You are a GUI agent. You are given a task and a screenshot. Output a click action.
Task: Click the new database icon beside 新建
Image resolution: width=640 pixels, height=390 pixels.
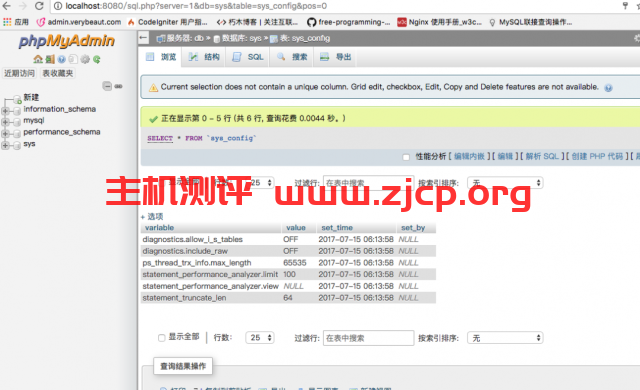[x=17, y=99]
